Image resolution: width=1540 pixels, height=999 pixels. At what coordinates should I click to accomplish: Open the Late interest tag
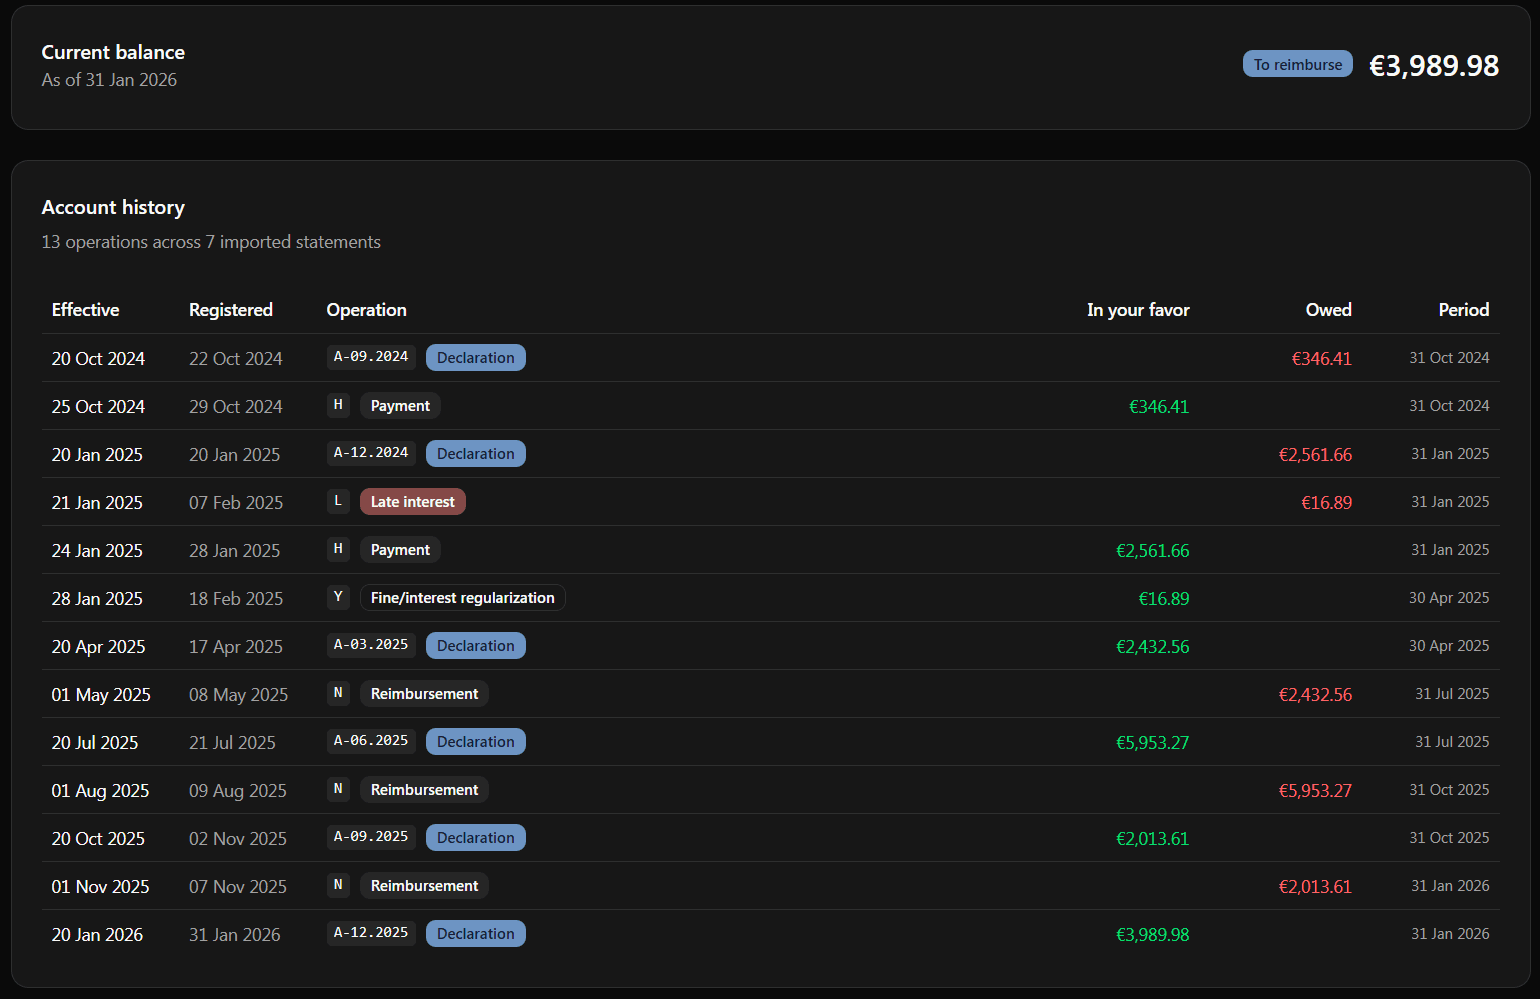(412, 502)
